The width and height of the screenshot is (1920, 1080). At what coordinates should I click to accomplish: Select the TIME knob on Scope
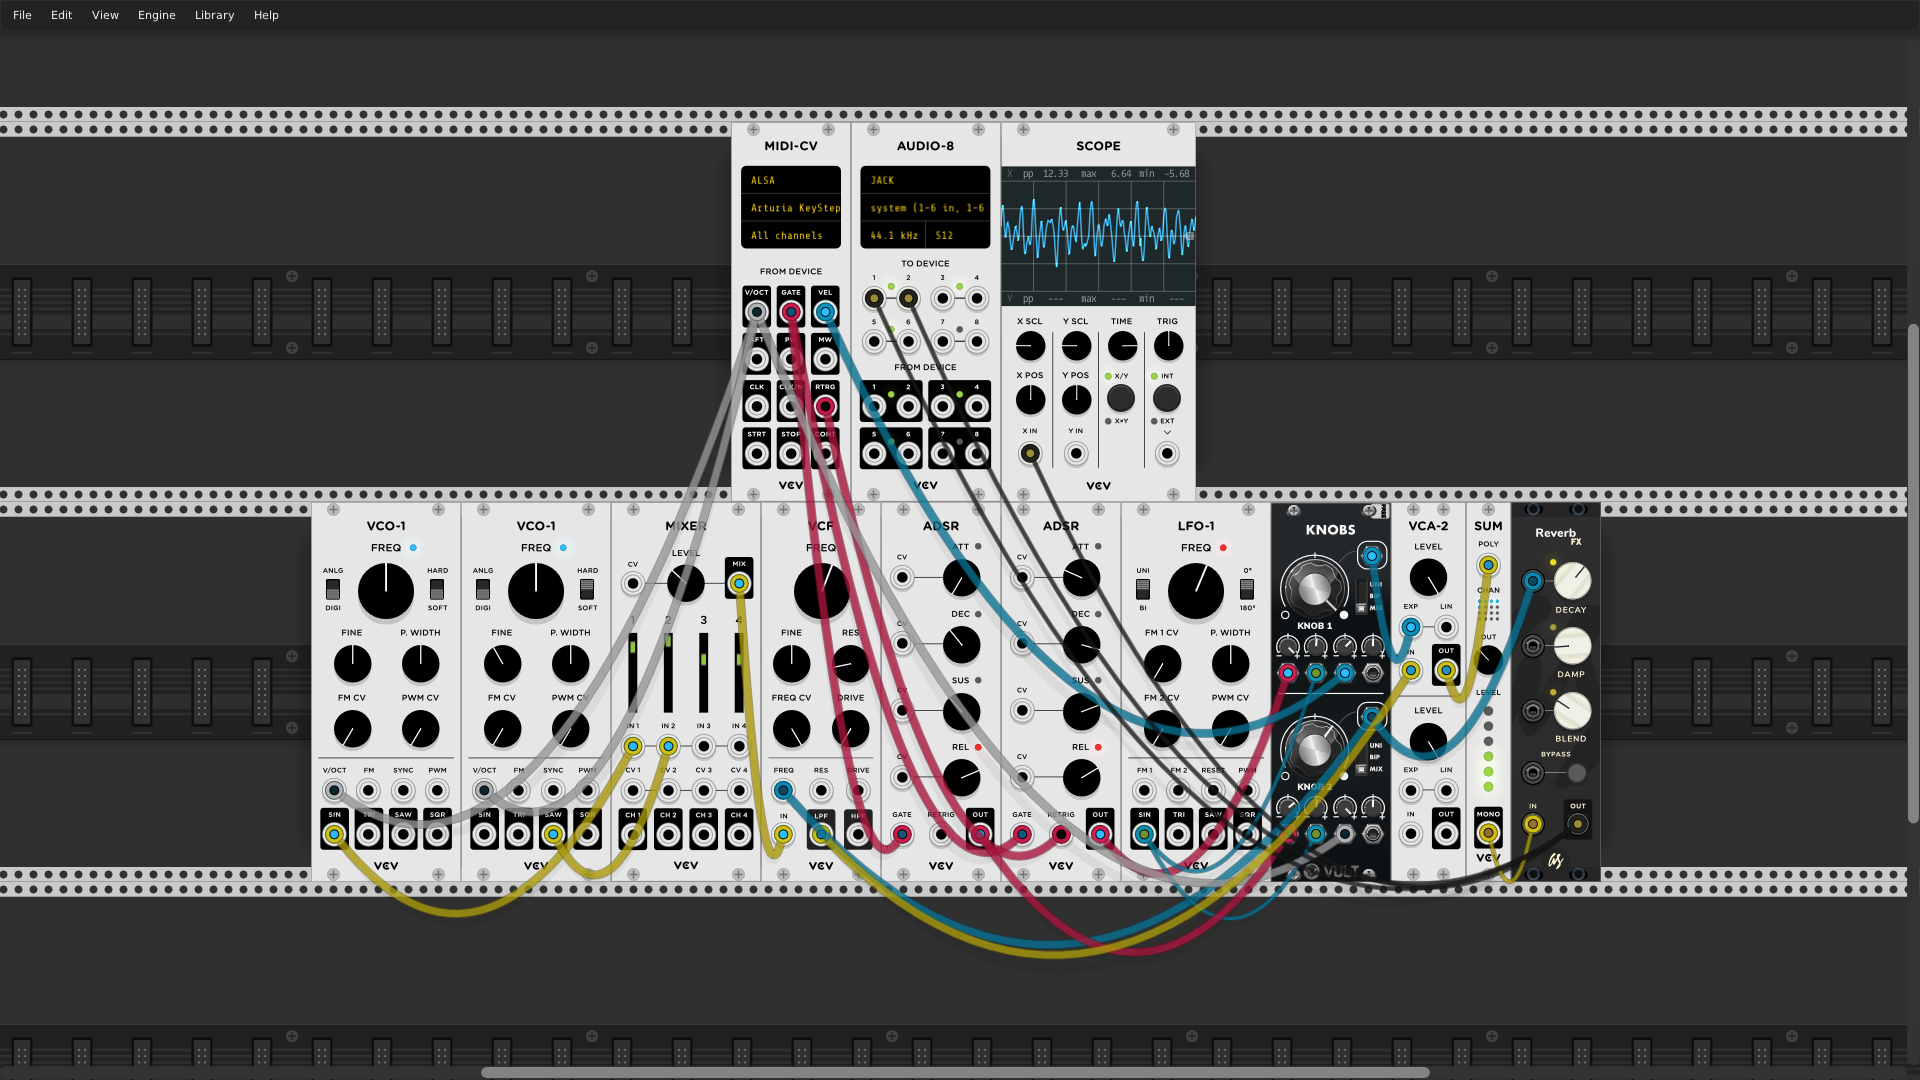point(1122,346)
